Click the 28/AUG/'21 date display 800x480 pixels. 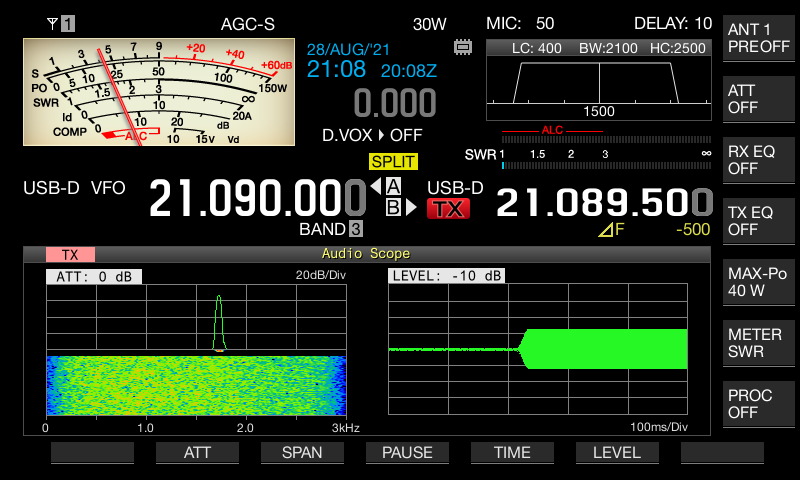pyautogui.click(x=348, y=49)
